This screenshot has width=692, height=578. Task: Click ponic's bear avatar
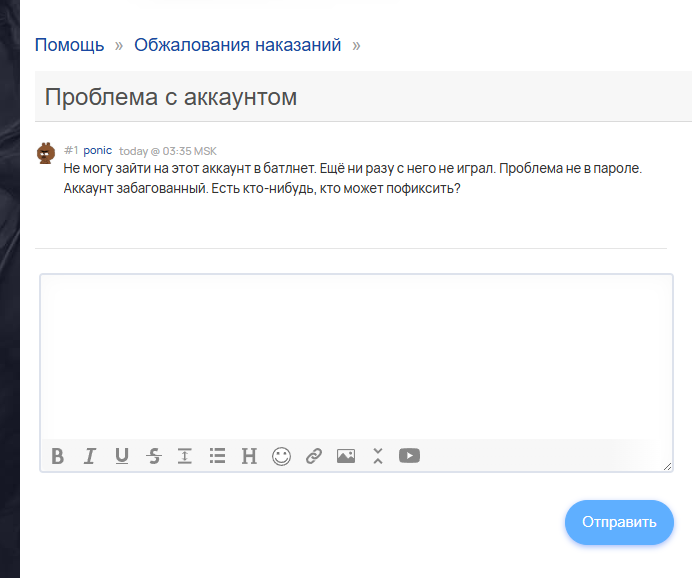tap(46, 153)
